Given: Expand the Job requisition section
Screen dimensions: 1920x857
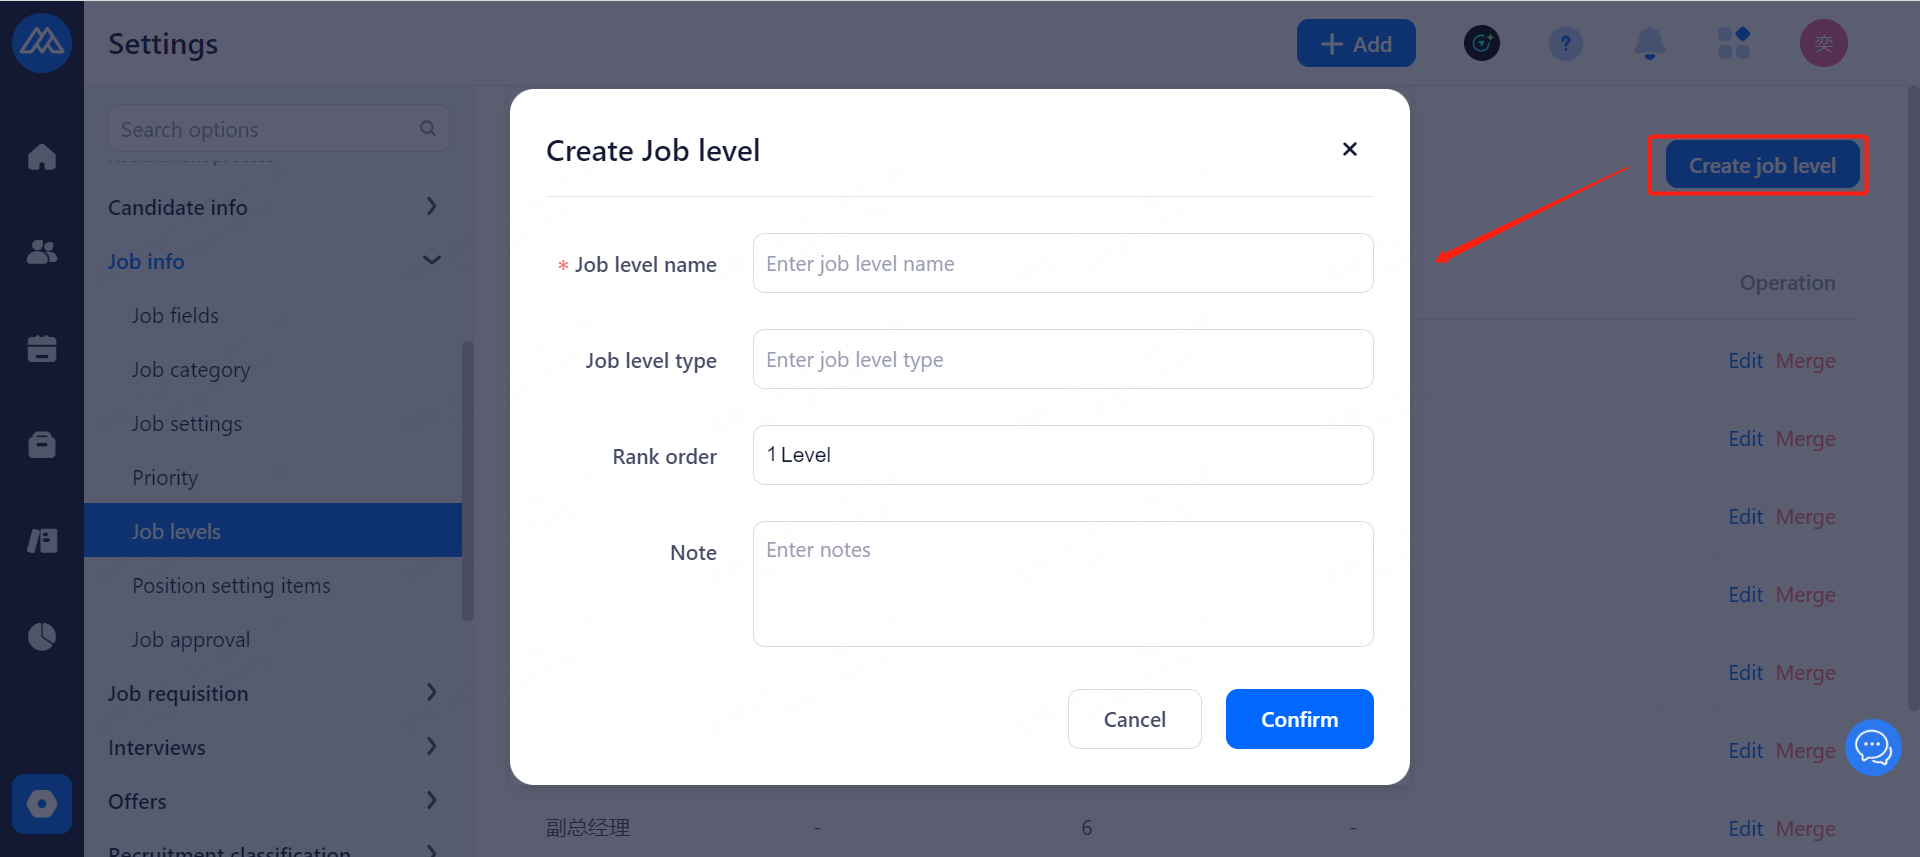Looking at the screenshot, I should (x=431, y=693).
